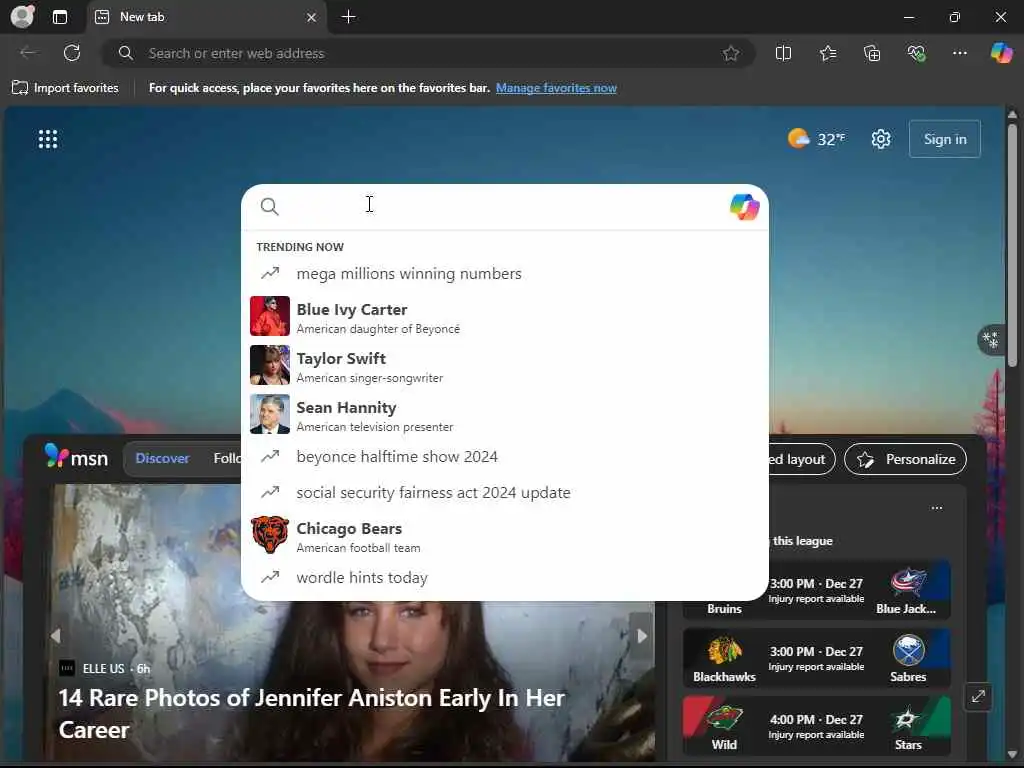This screenshot has width=1024, height=768.
Task: Select social security fairness act suggestion
Action: coord(504,492)
